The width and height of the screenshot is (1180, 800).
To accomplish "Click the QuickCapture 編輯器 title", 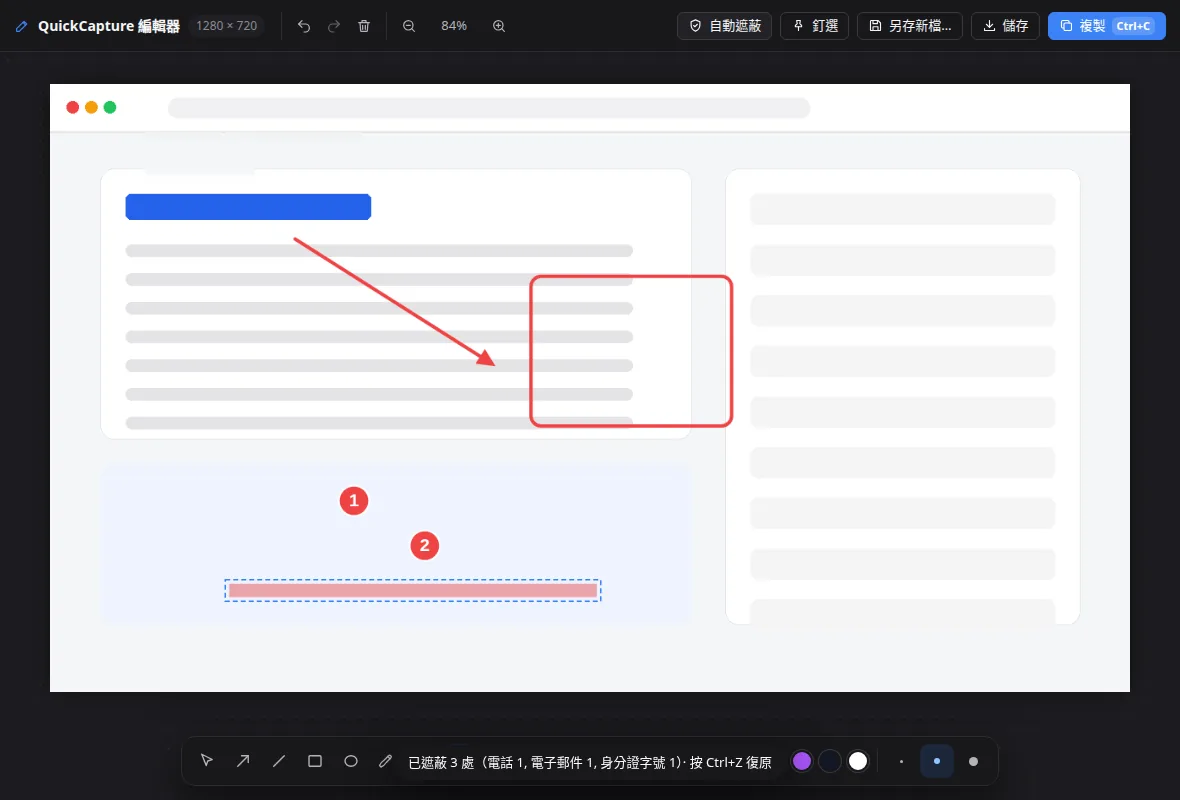I will [x=109, y=26].
